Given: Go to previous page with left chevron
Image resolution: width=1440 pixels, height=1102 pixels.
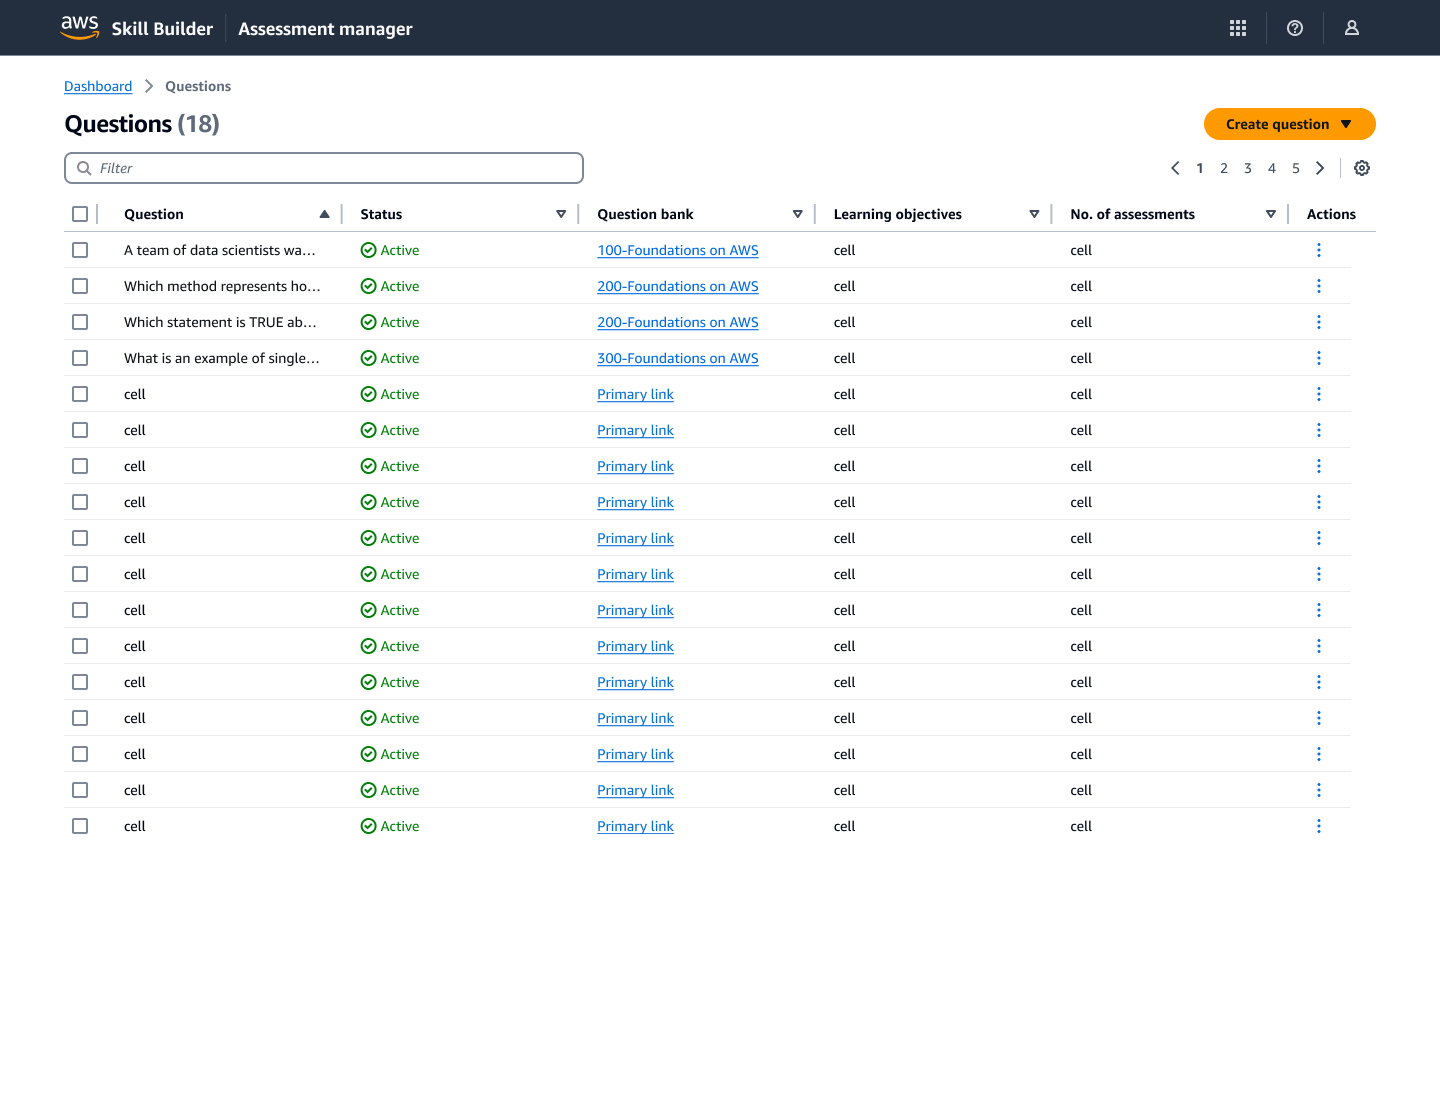Looking at the screenshot, I should tap(1175, 168).
